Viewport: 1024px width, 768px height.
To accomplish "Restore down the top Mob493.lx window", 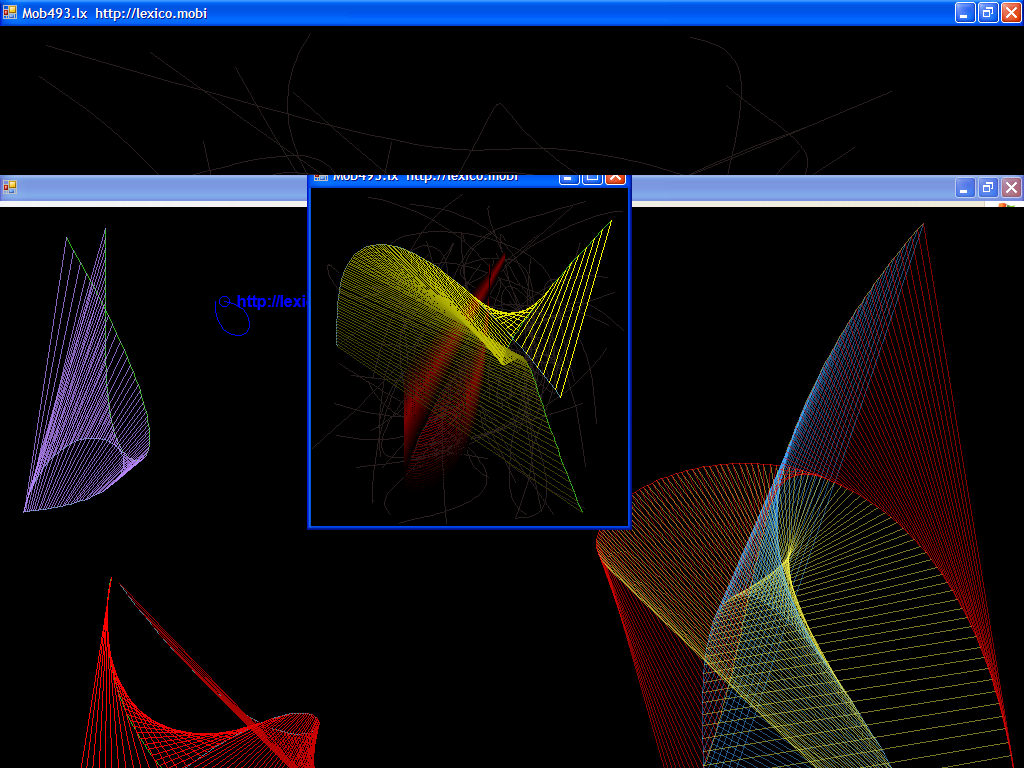I will click(988, 13).
